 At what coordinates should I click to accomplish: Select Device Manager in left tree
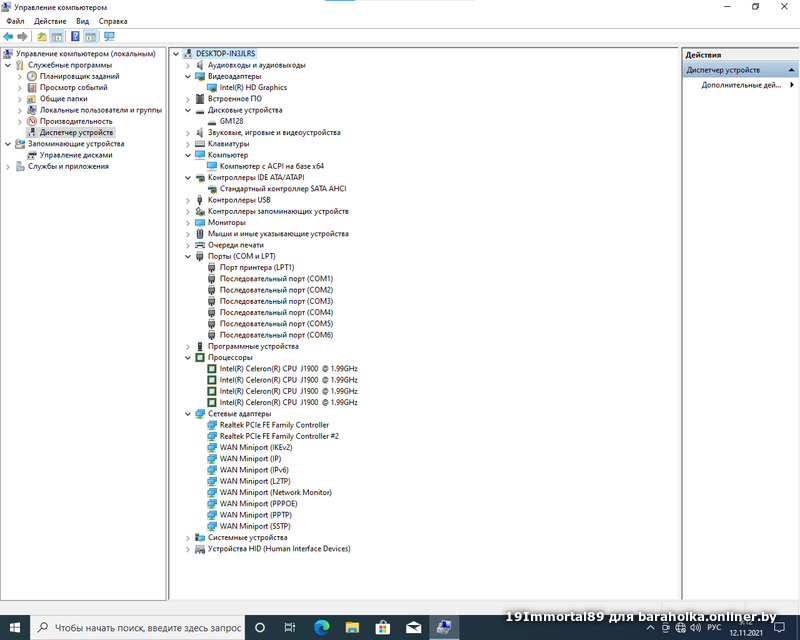77,133
